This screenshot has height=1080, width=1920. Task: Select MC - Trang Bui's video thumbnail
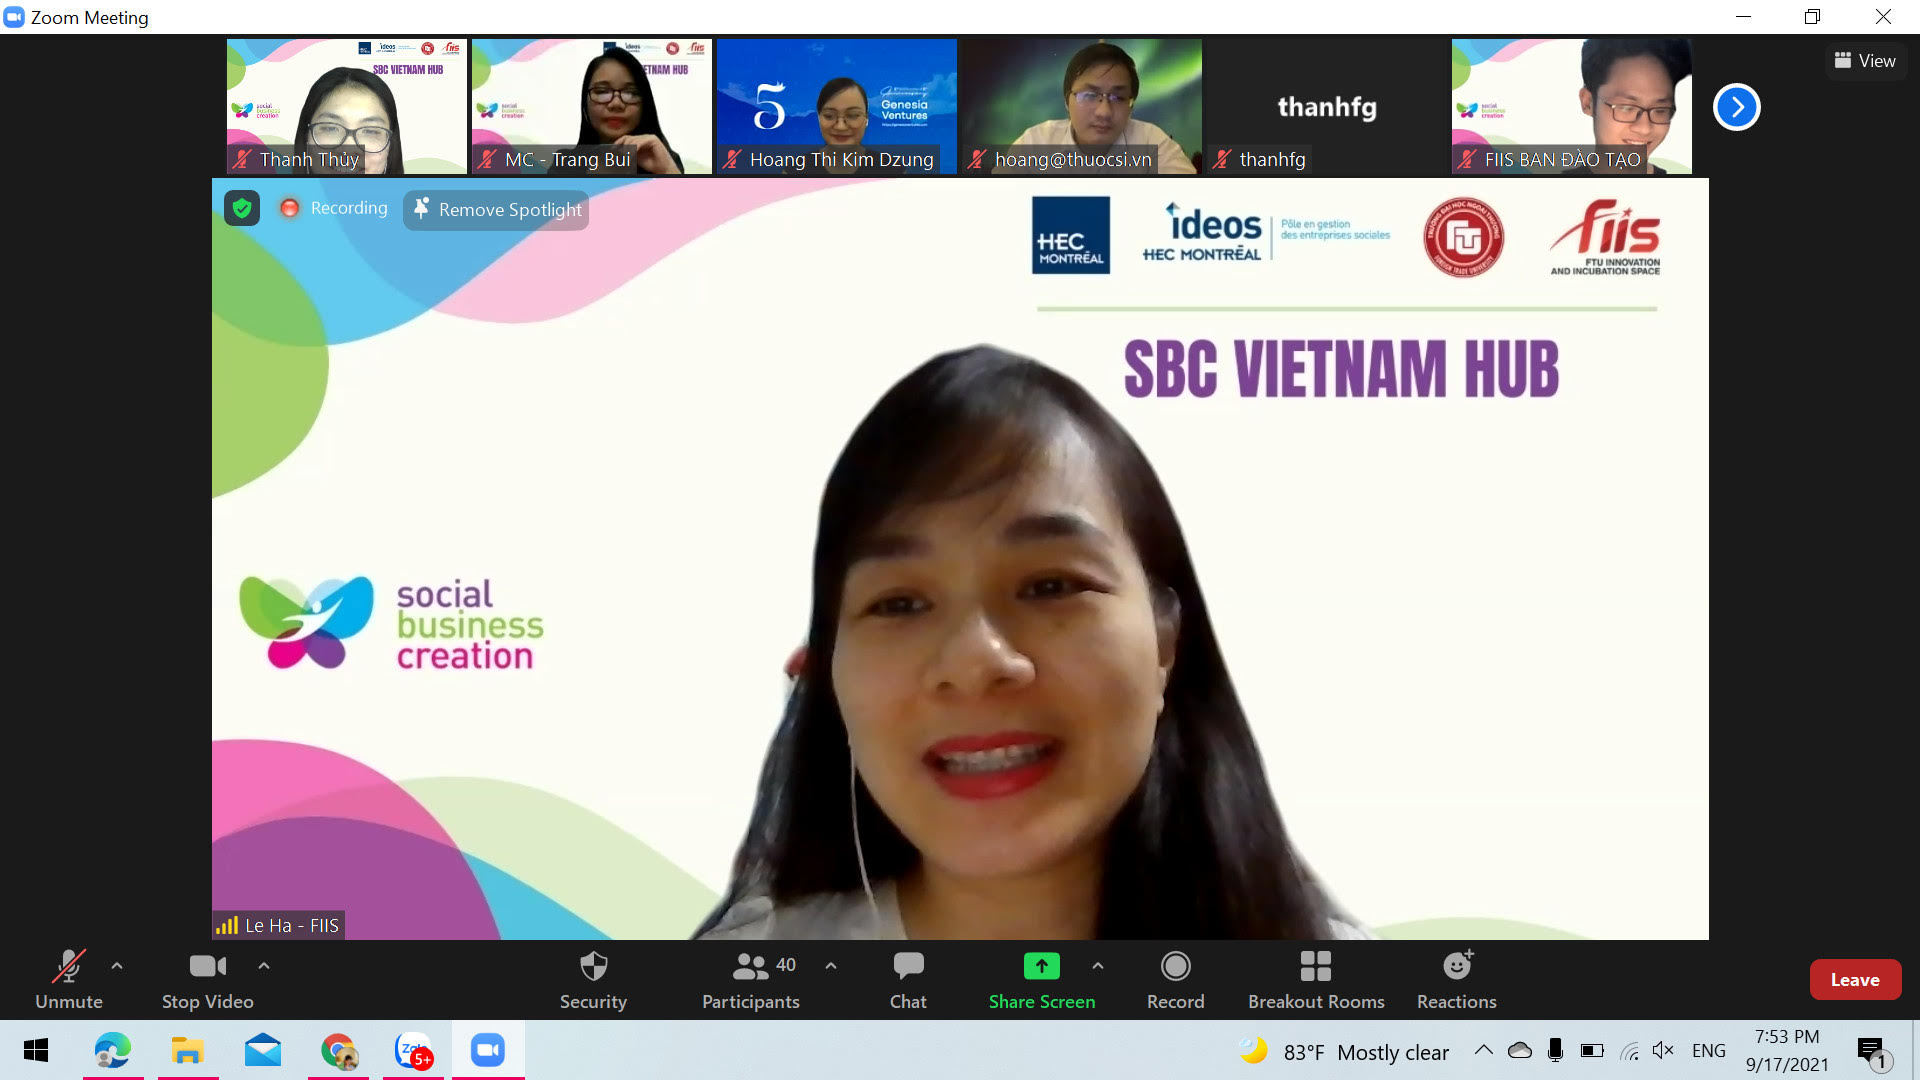click(x=592, y=106)
